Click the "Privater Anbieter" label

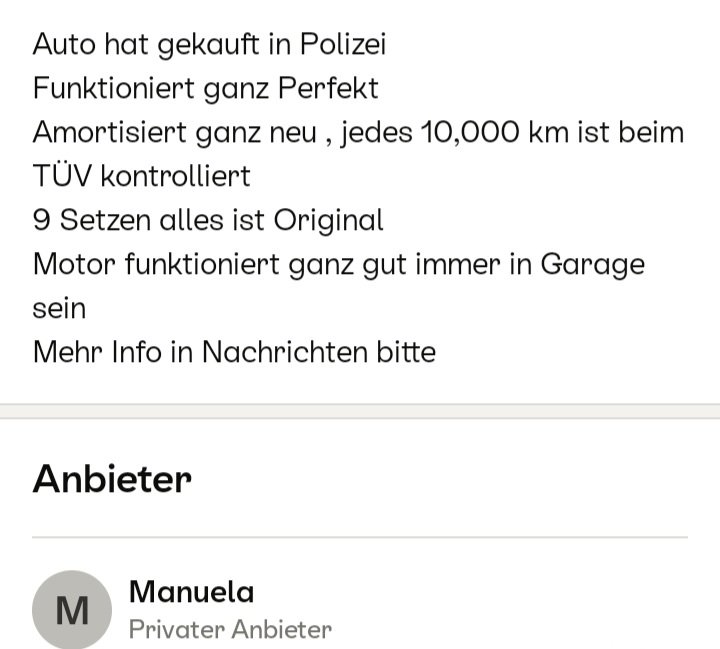[230, 629]
